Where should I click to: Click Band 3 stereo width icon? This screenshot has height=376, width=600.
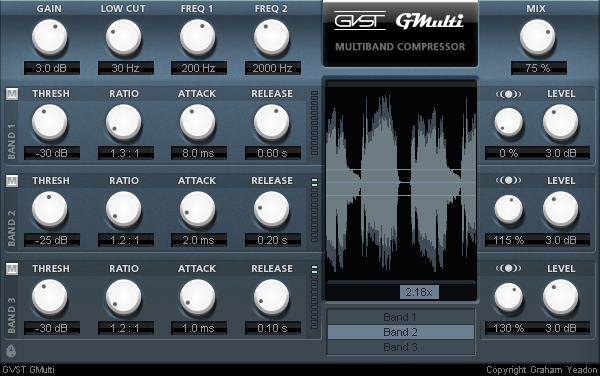pyautogui.click(x=509, y=268)
